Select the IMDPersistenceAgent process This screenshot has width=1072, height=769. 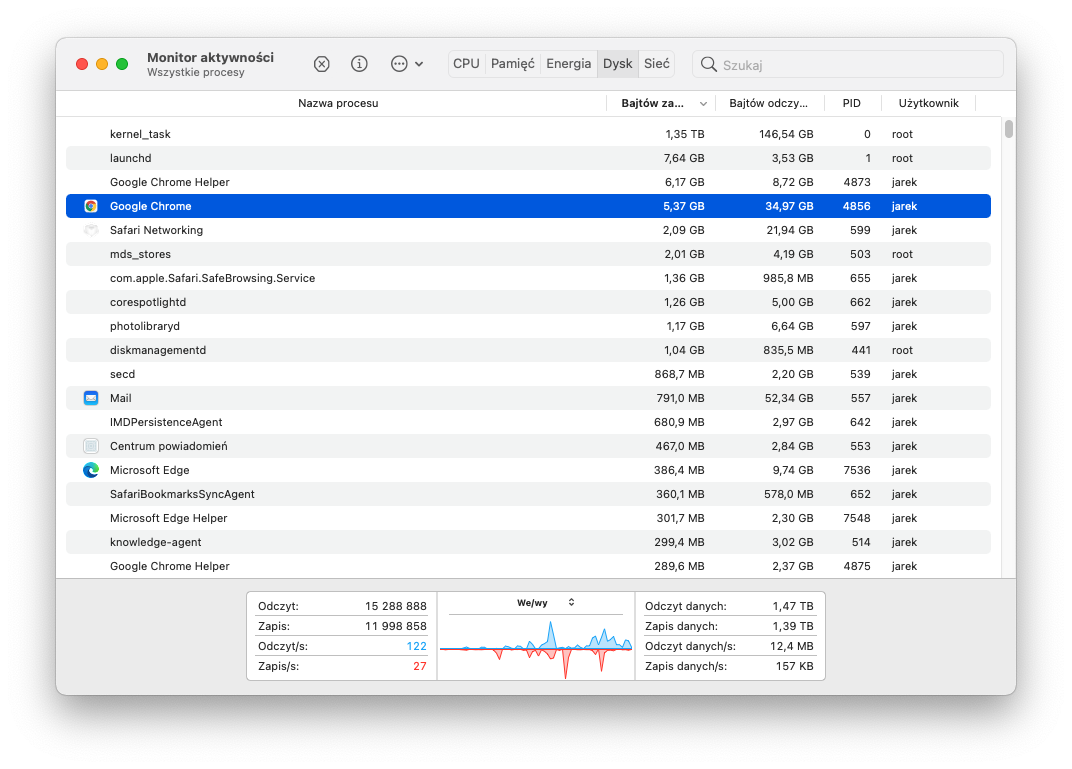(528, 422)
